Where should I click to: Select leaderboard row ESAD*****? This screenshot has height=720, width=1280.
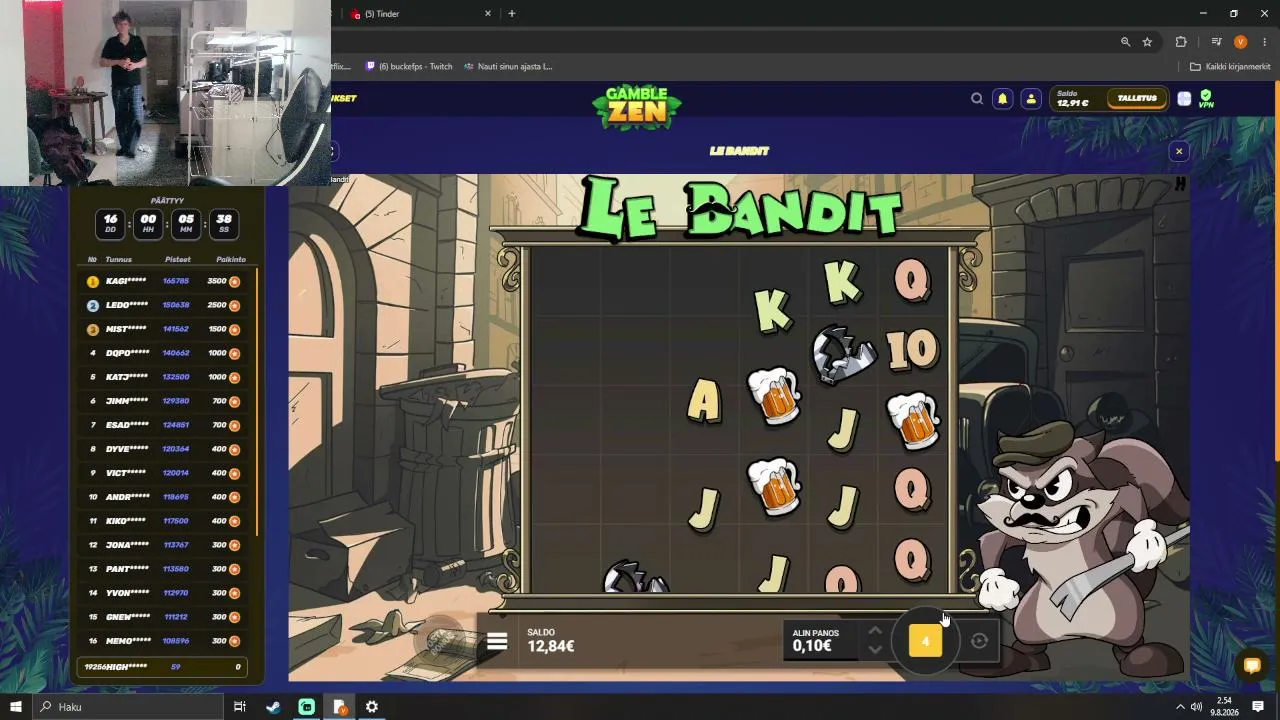(164, 425)
